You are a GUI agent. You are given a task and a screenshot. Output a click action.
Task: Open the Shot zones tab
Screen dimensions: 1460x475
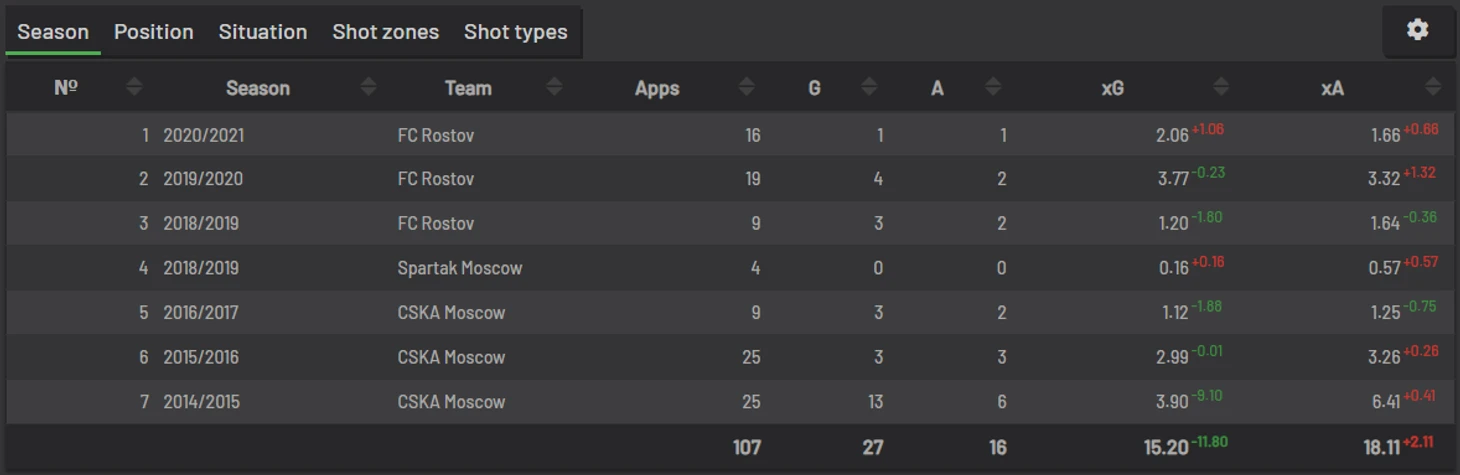[x=385, y=32]
